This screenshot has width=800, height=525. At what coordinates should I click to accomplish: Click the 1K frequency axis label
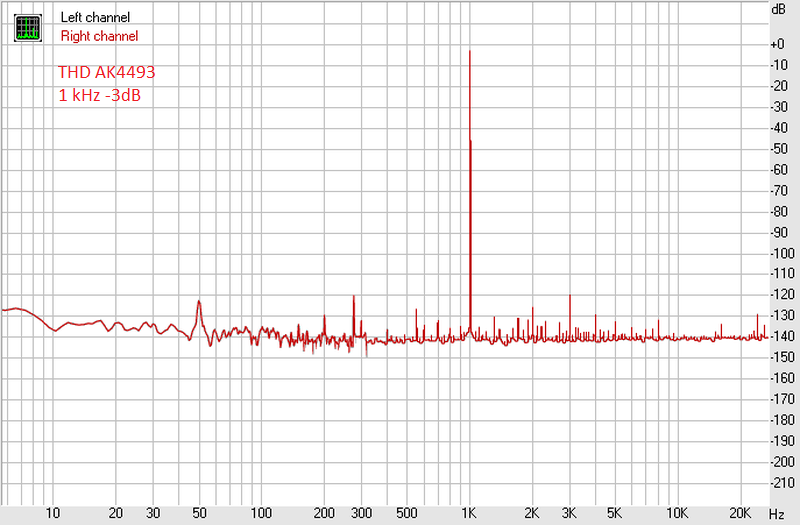[x=469, y=513]
